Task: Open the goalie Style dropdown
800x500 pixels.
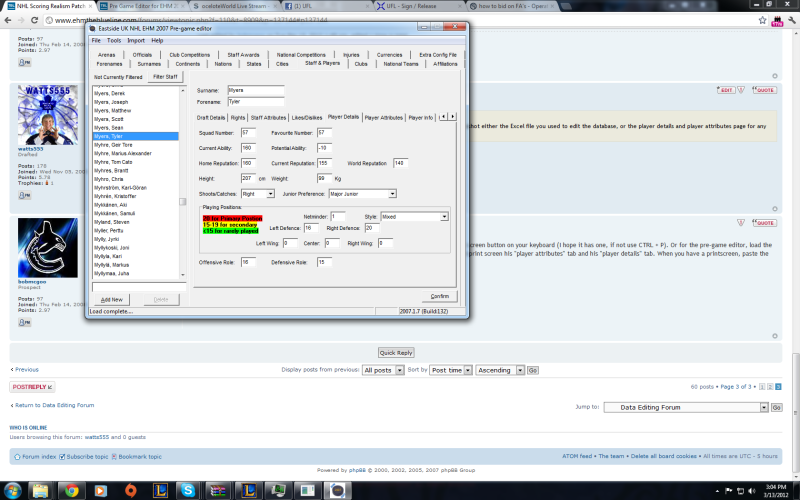Action: (444, 217)
